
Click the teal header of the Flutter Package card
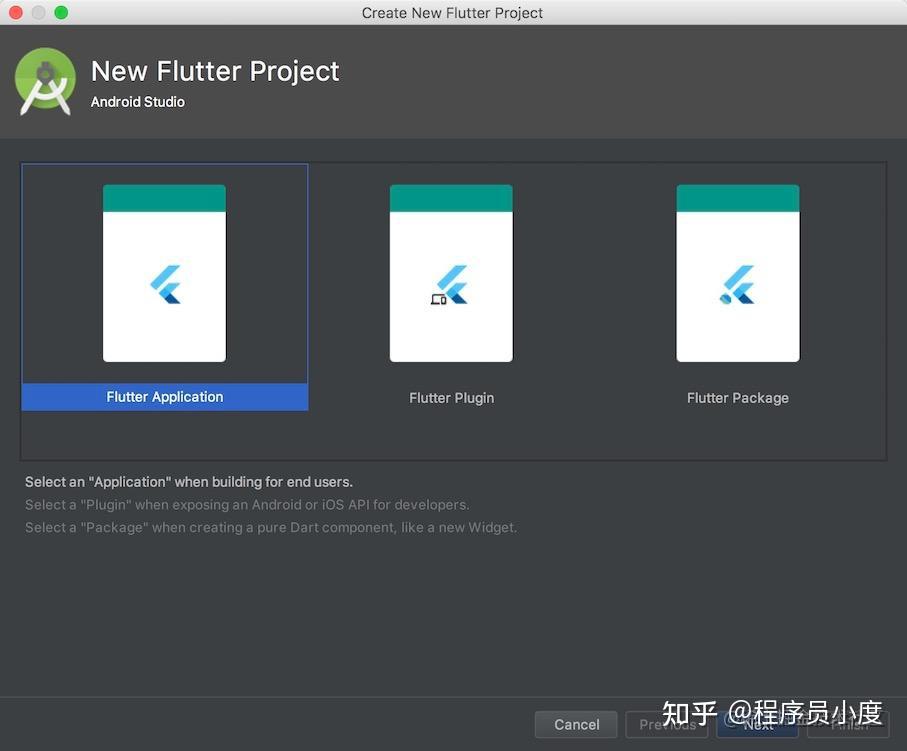tap(738, 197)
